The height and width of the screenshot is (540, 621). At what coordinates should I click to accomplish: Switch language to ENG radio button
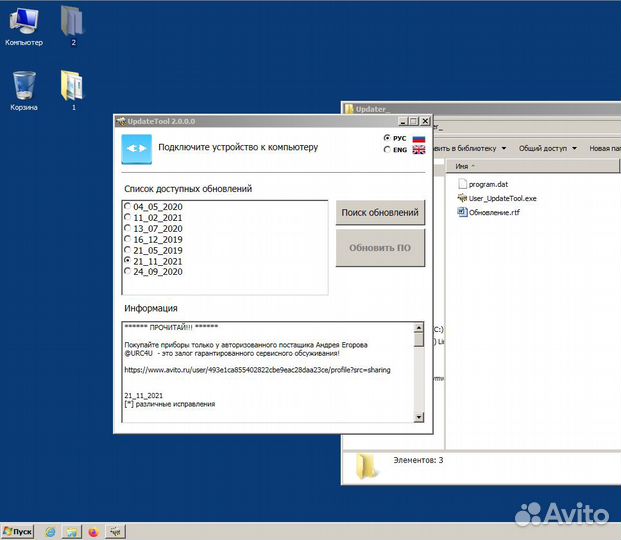coord(387,150)
